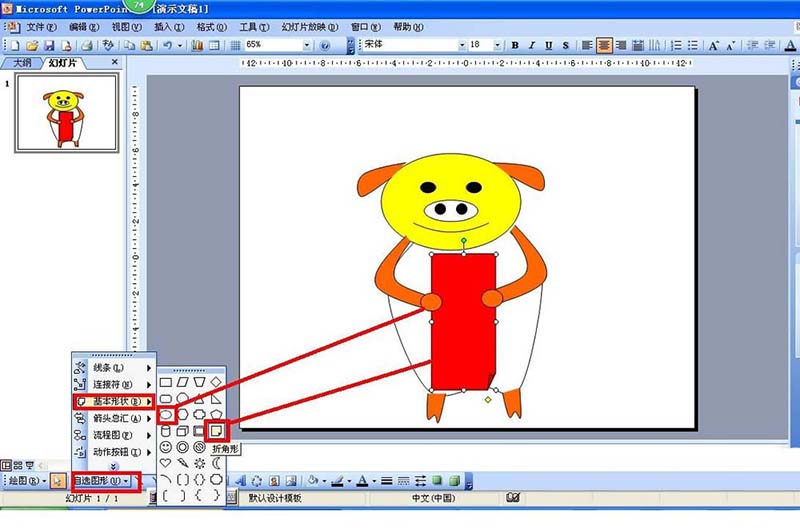Undo the last action
Screen dimensions: 800x530
point(167,45)
